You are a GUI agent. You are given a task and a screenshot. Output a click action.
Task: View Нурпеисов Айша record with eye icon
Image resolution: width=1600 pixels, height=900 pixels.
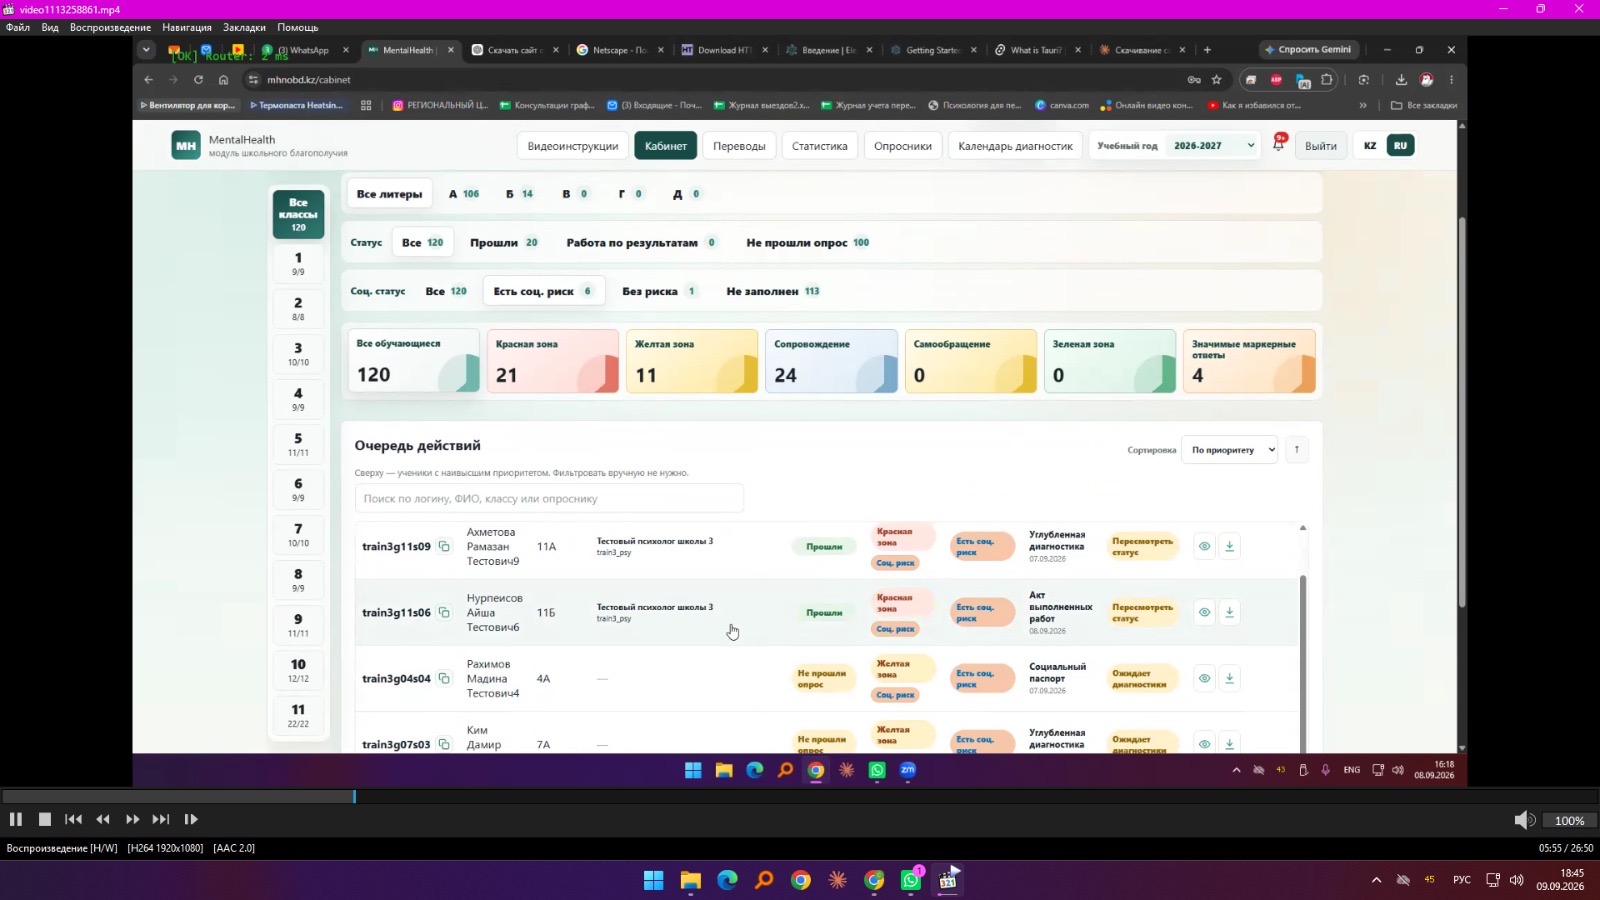pos(1204,612)
